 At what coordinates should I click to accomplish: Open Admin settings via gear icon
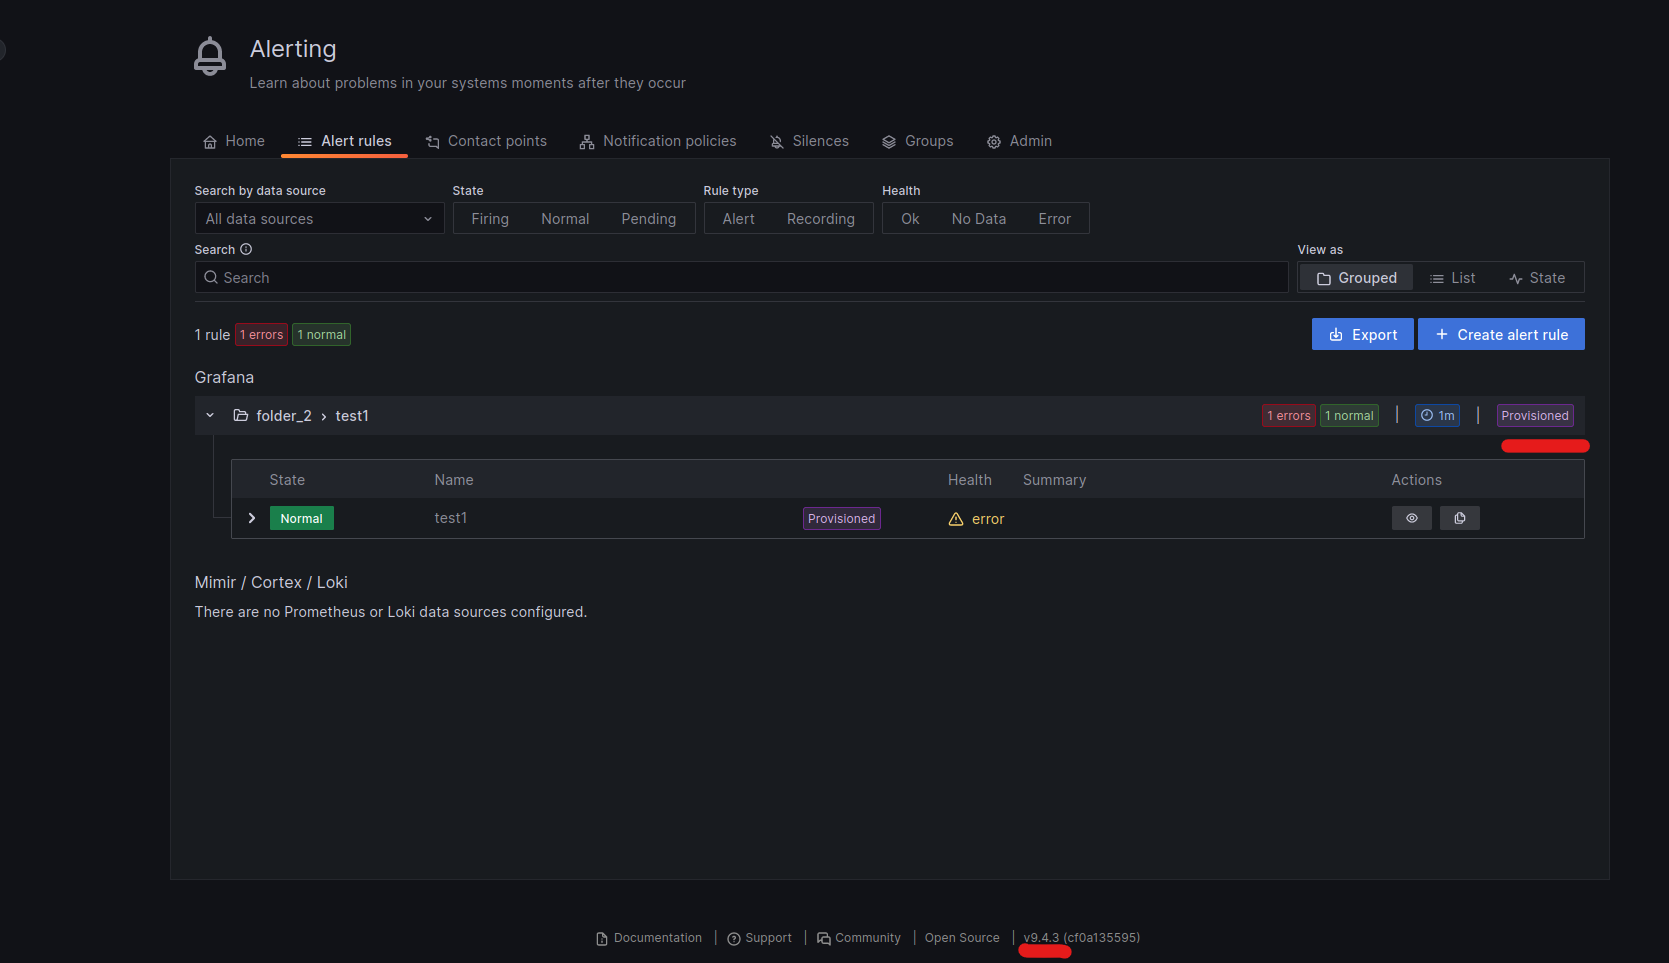(x=992, y=141)
